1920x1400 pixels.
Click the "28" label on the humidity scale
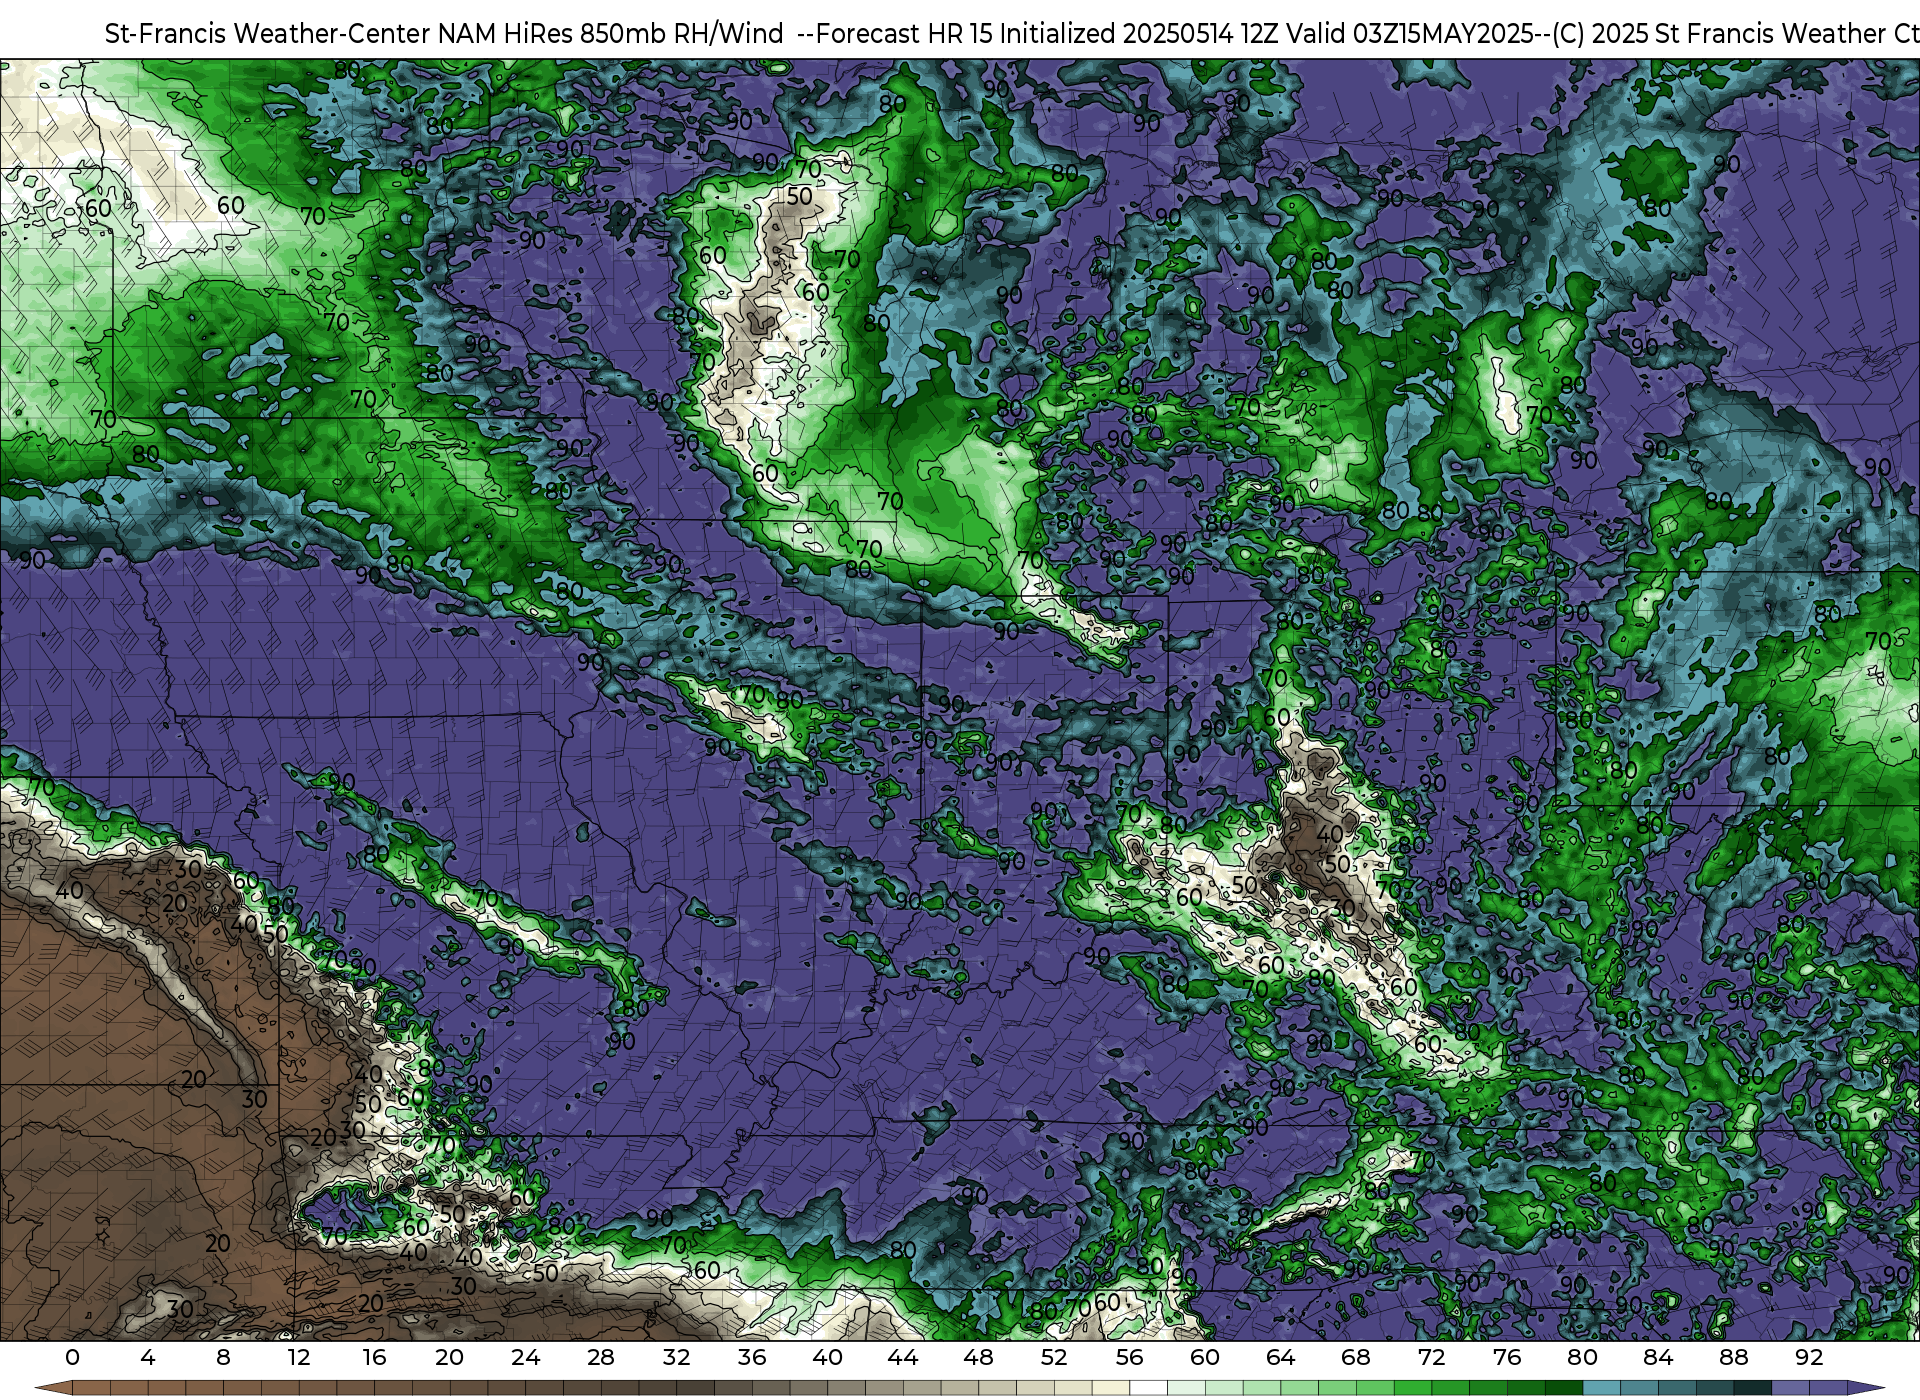tap(601, 1357)
